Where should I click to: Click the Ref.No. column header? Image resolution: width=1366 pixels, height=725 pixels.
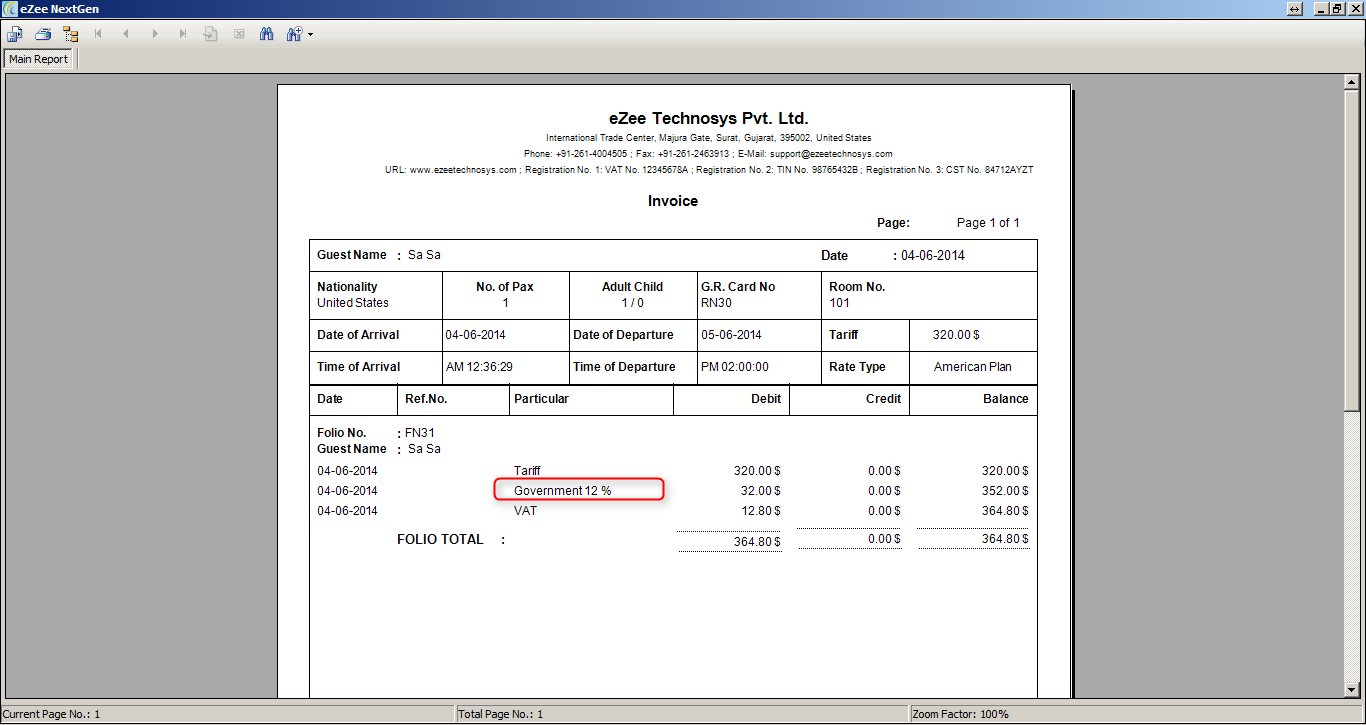coord(426,399)
